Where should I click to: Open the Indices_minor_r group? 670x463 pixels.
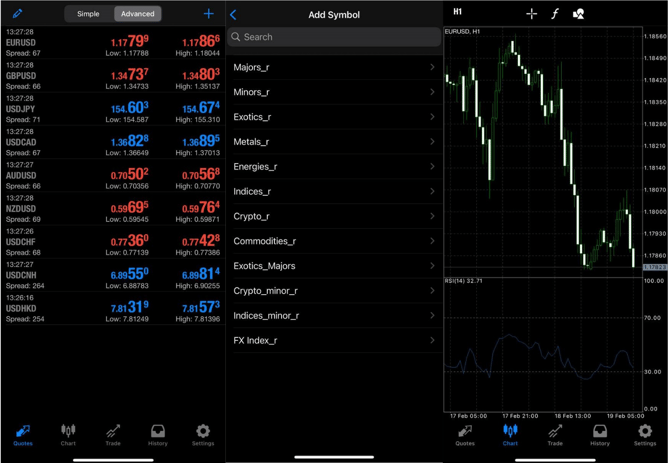click(334, 316)
